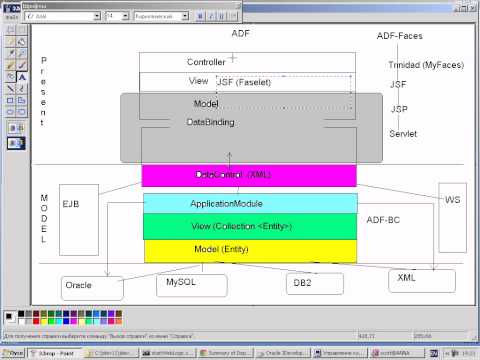Image resolution: width=480 pixels, height=360 pixels.
Task: Switch to the Summary taskbar button
Action: coord(225,353)
